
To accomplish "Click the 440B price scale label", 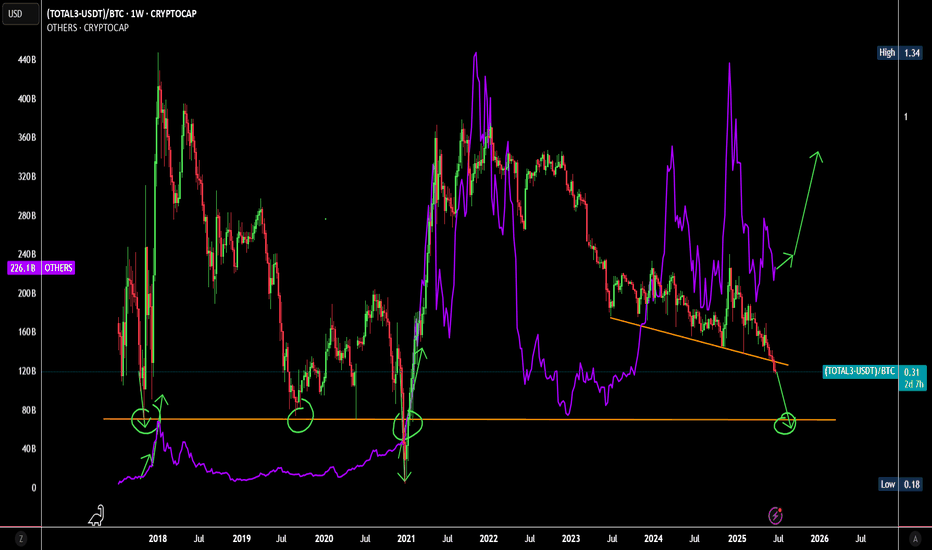I will (27, 60).
